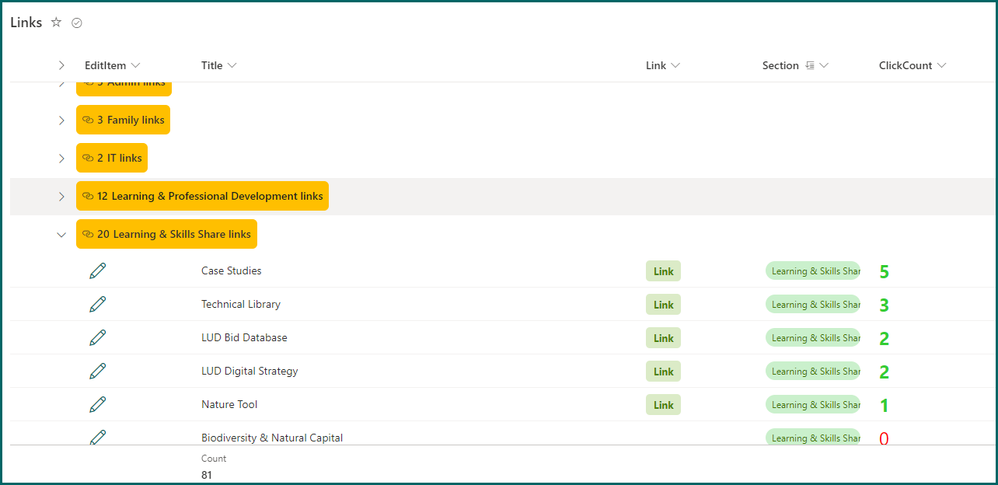Edit the Biodiversity & Natural Capital pencil icon
This screenshot has height=485, width=998.
[97, 437]
